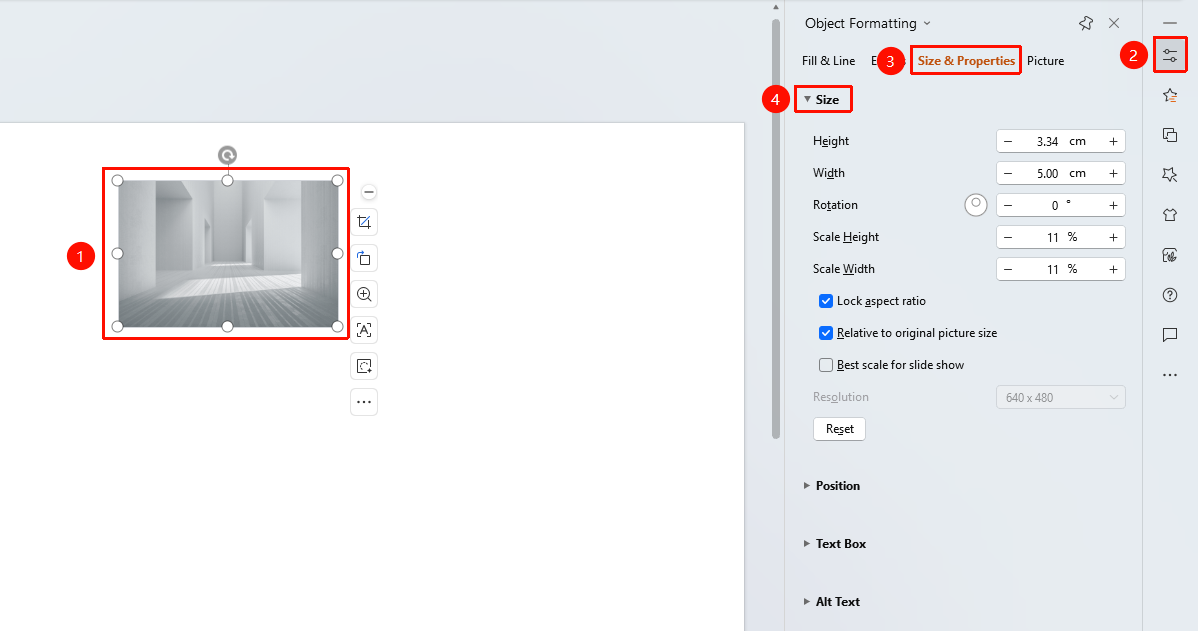Image resolution: width=1198 pixels, height=631 pixels.
Task: Click the Reset button
Action: coord(840,429)
